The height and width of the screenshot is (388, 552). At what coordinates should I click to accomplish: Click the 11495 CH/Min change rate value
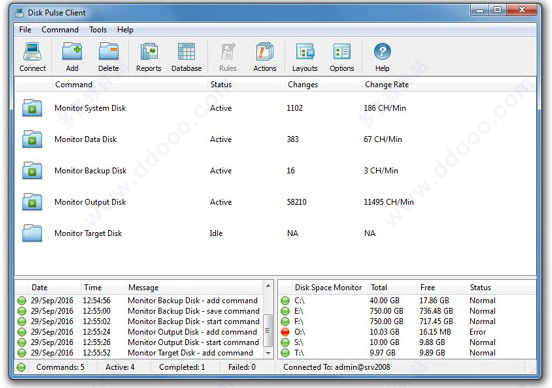389,202
